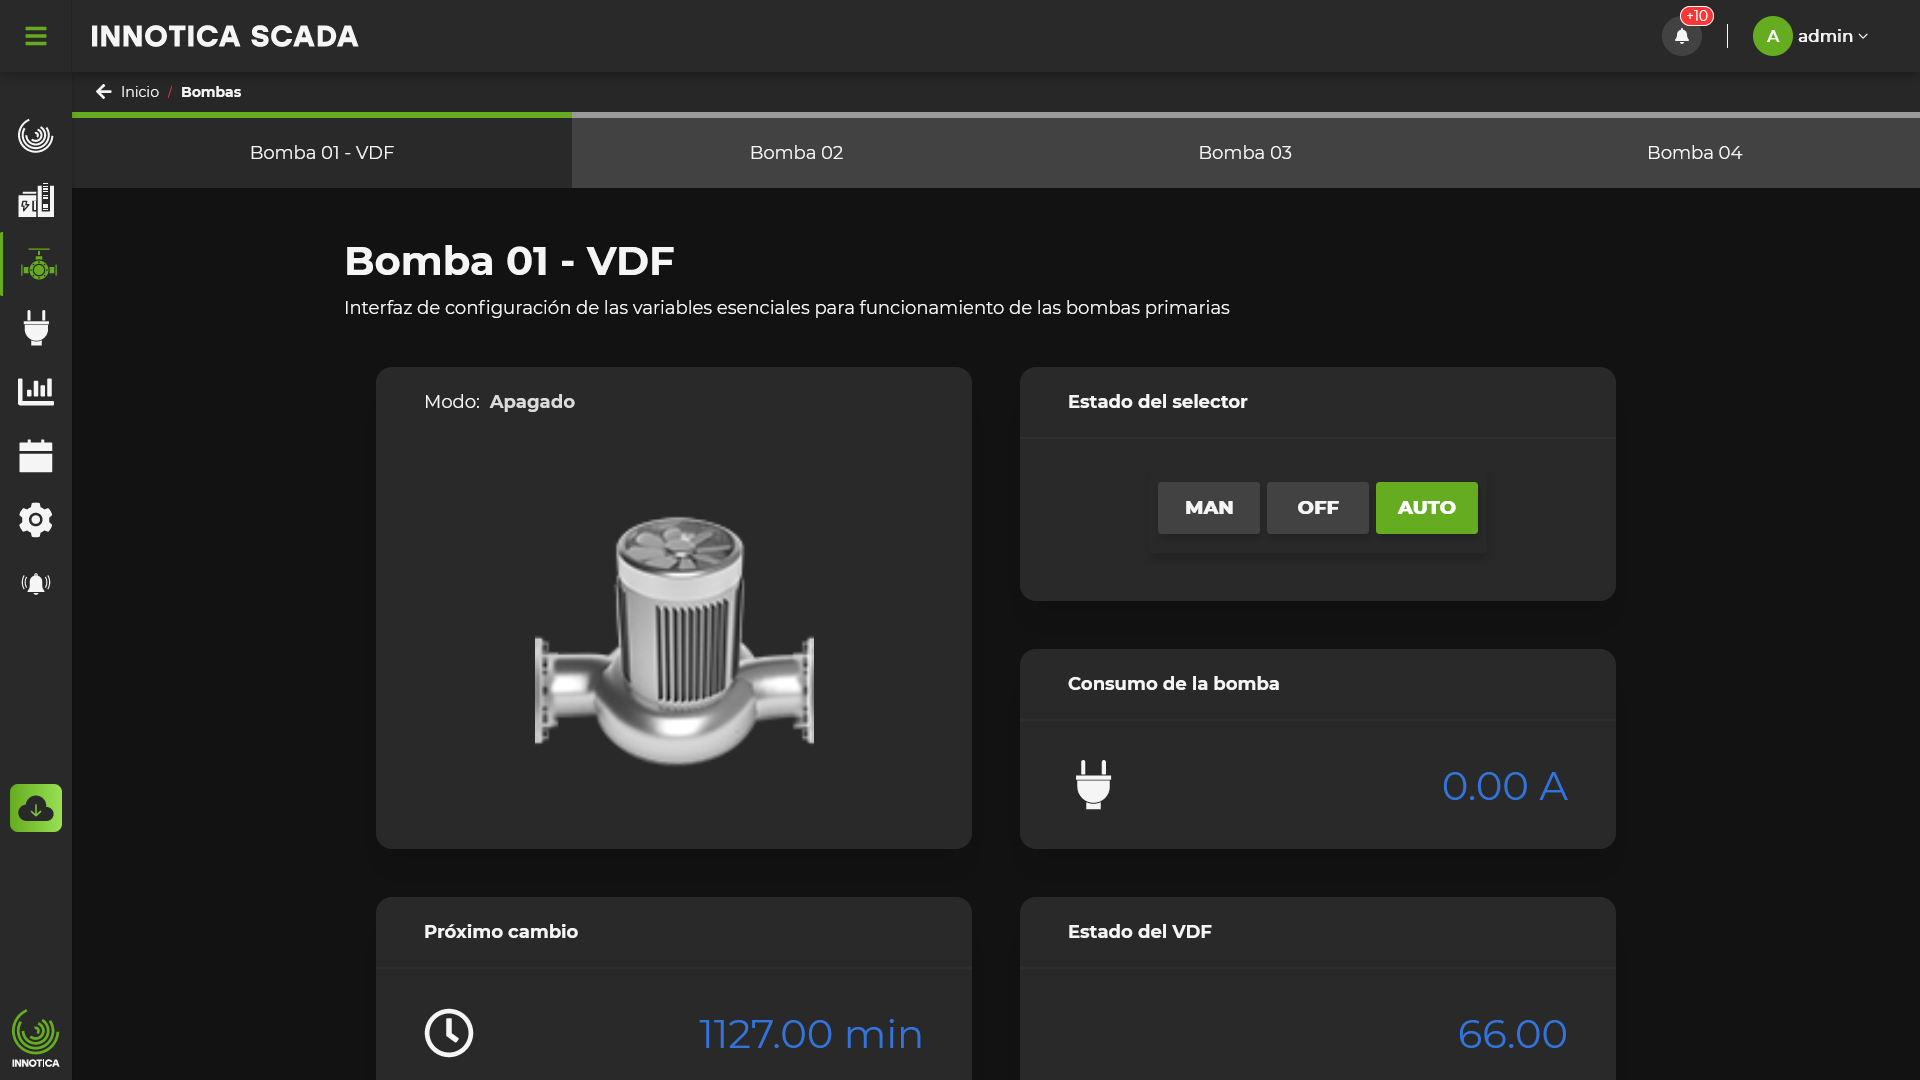
Task: Click the spiral dashboard sidebar icon
Action: pos(36,136)
